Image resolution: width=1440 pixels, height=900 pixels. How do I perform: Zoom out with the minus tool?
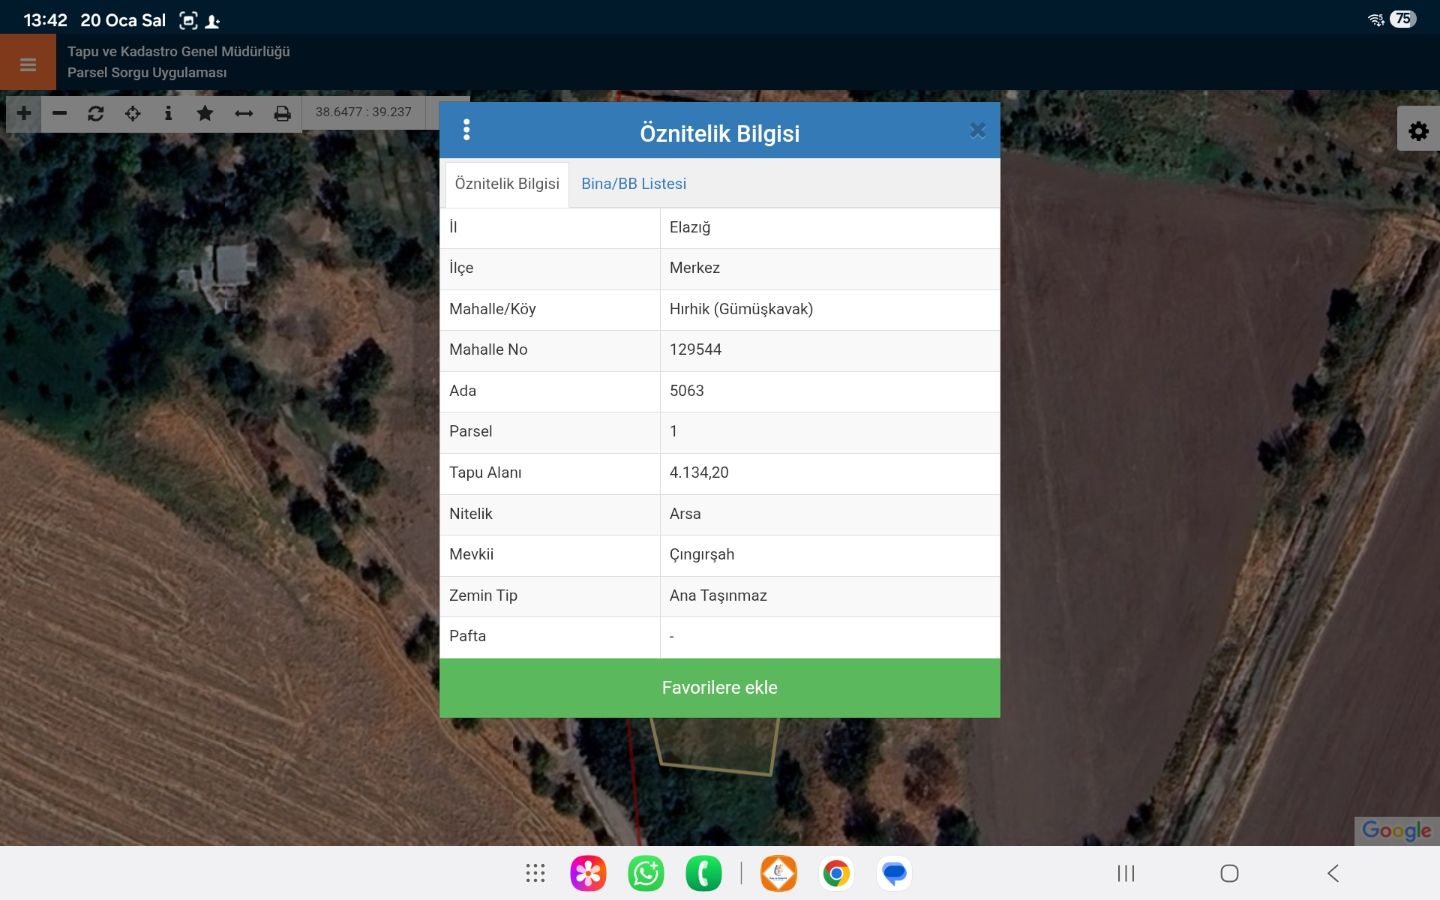click(60, 113)
